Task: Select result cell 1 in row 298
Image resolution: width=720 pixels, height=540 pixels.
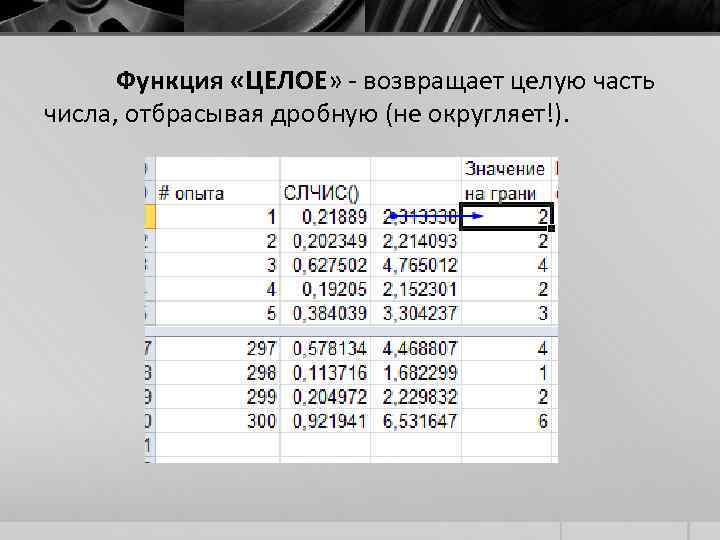Action: pos(506,372)
